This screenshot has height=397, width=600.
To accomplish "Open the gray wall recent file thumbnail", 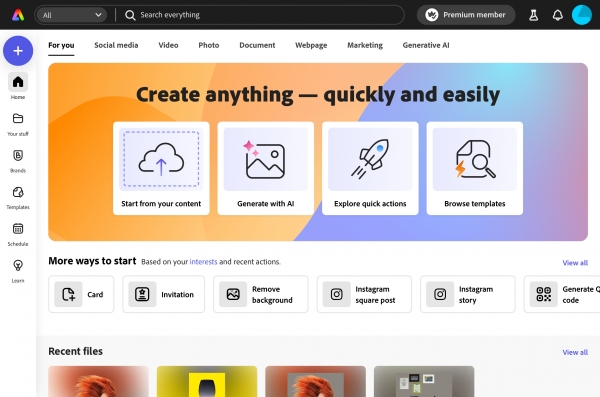I will click(x=424, y=381).
